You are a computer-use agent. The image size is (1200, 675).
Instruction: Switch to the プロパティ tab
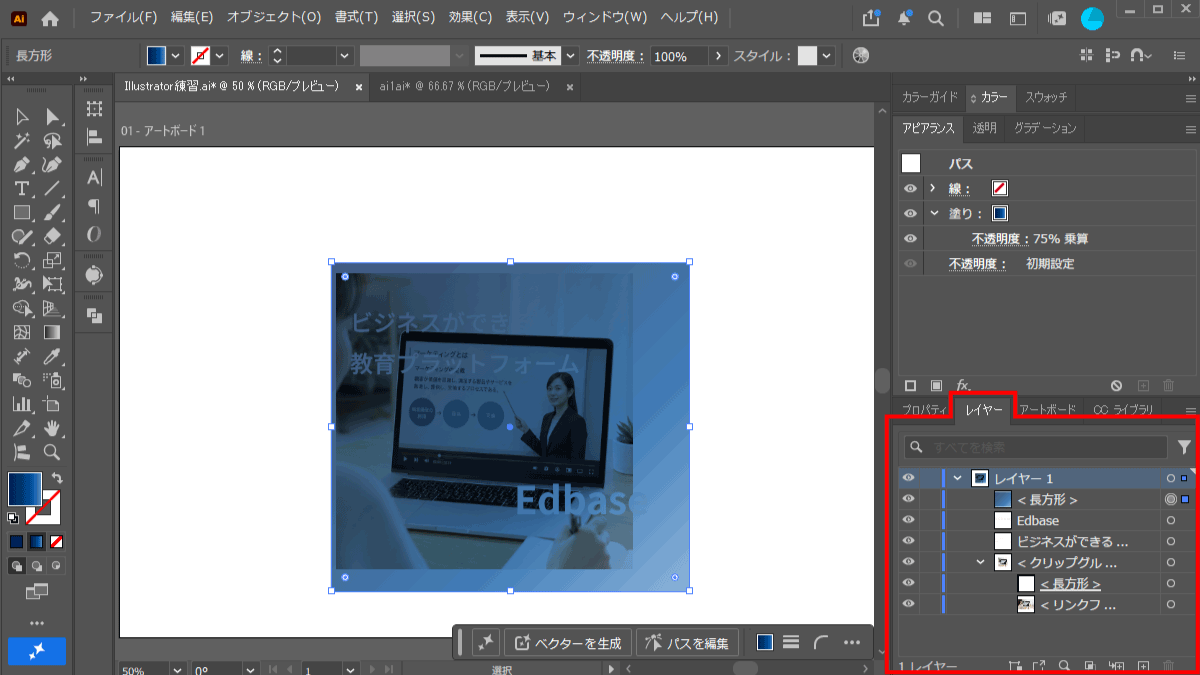click(x=924, y=409)
